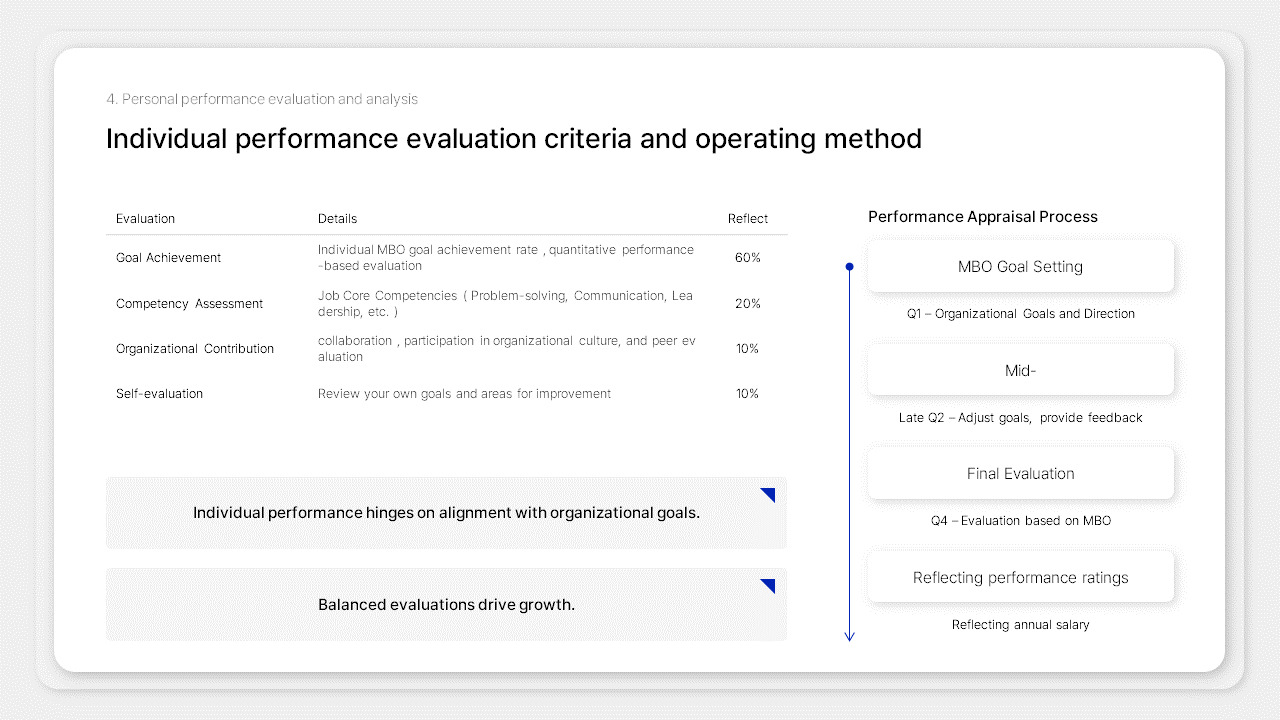Click the blue triangle marker on second callout box
Image resolution: width=1280 pixels, height=720 pixels.
(x=768, y=585)
